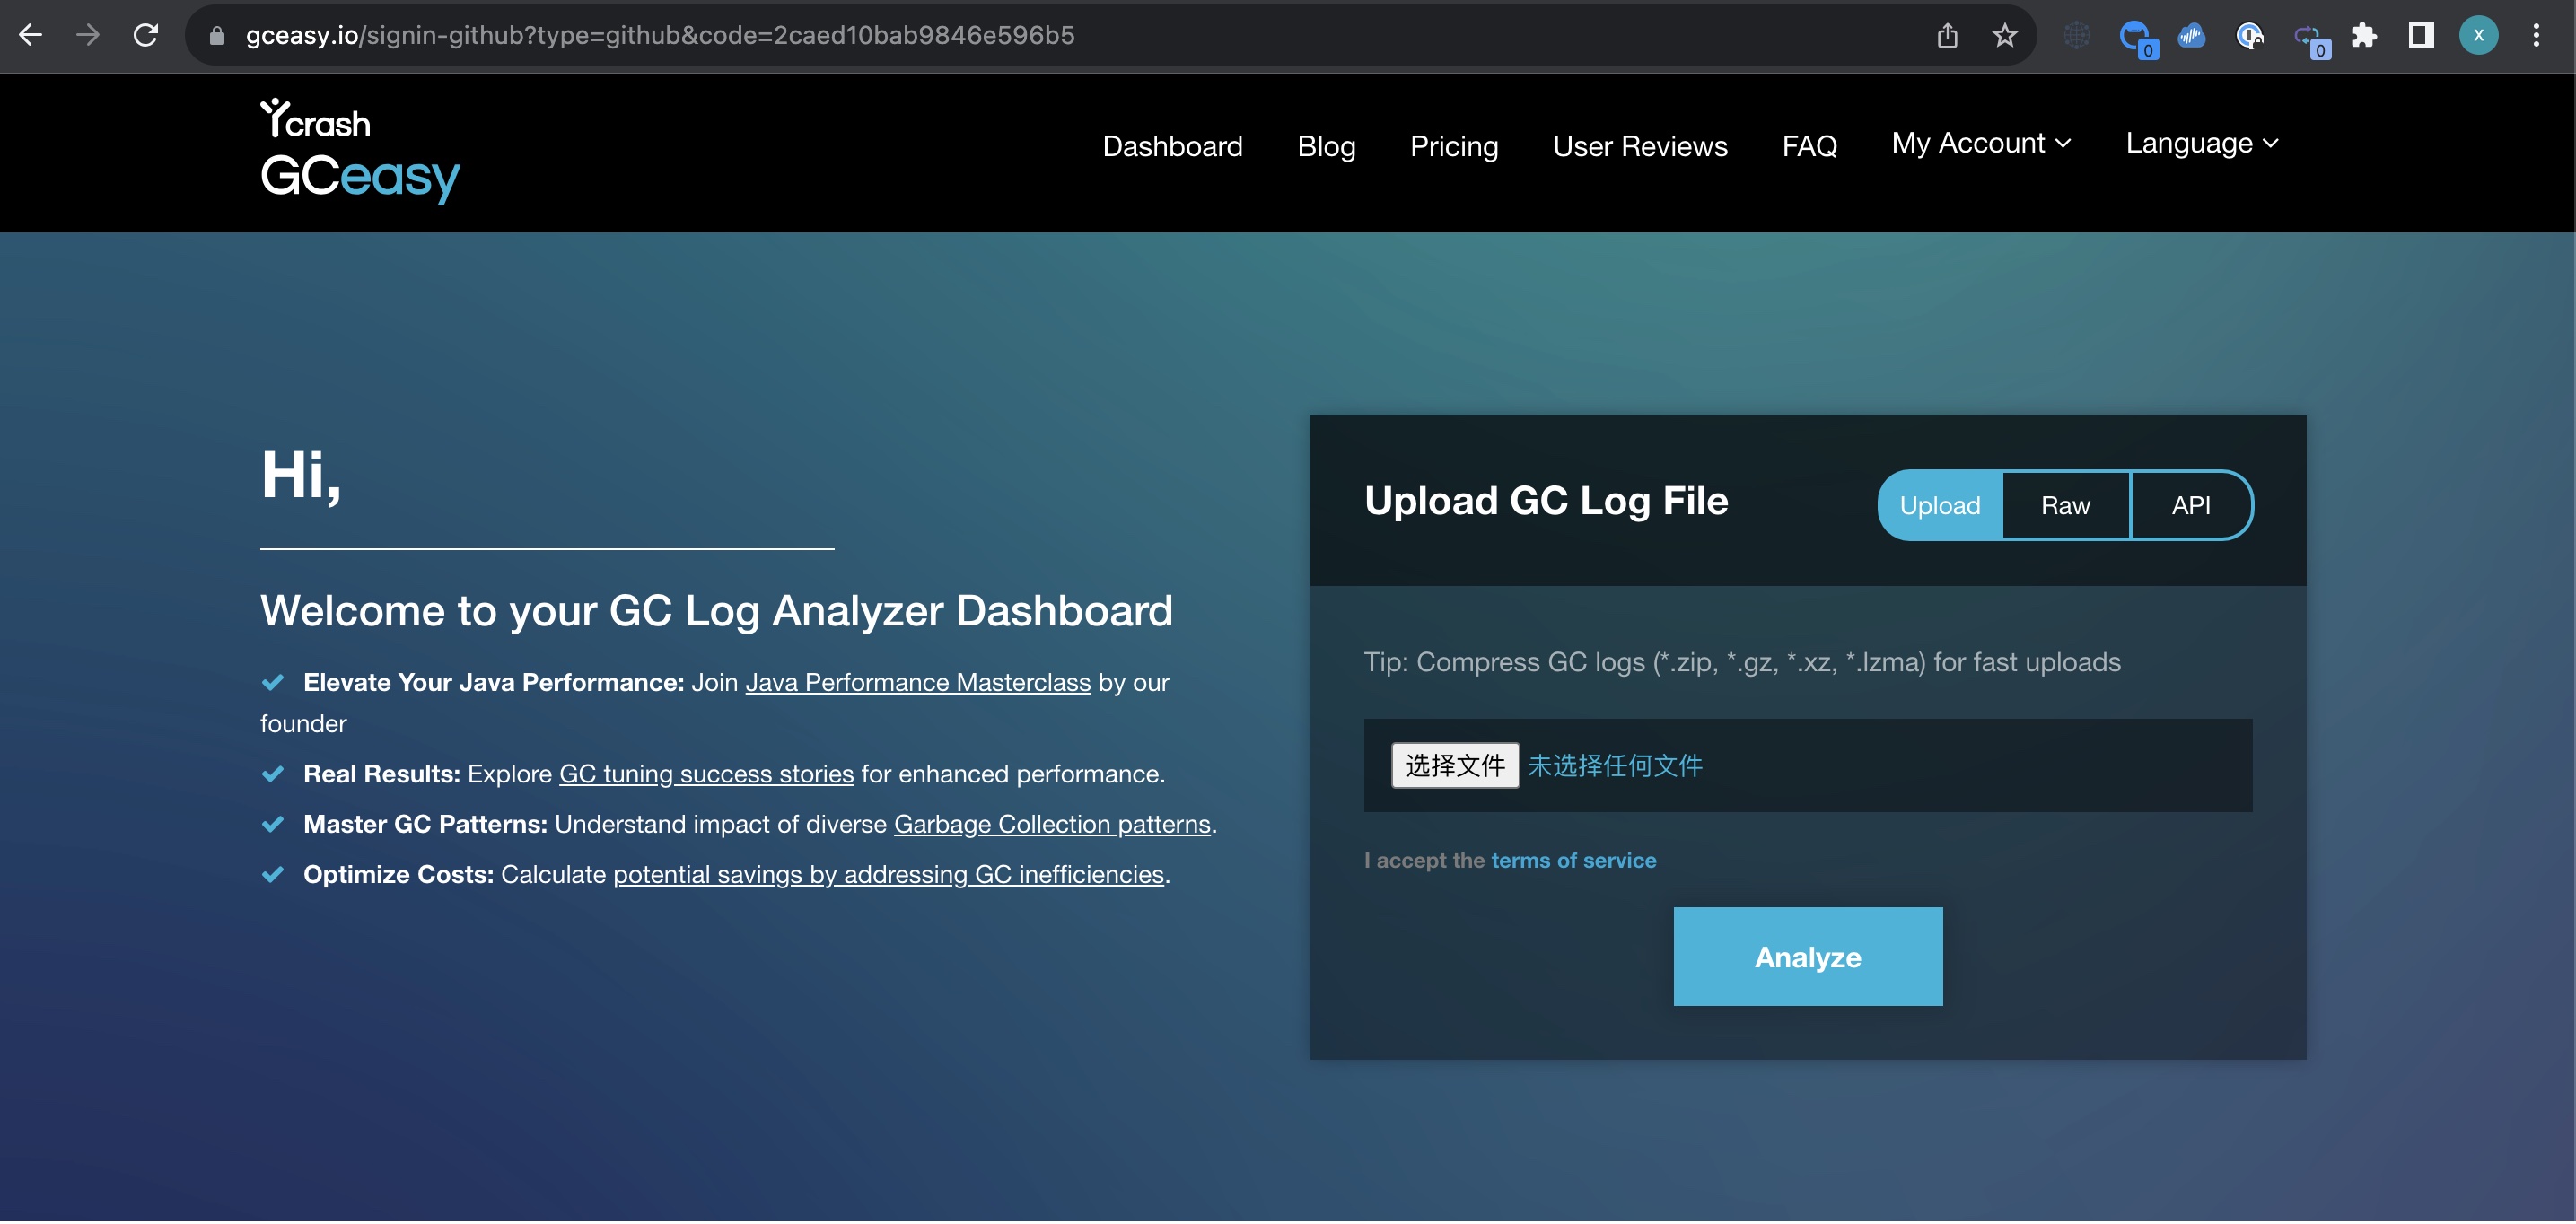Open the Extensions puzzle icon
This screenshot has width=2576, height=1224.
click(2364, 36)
